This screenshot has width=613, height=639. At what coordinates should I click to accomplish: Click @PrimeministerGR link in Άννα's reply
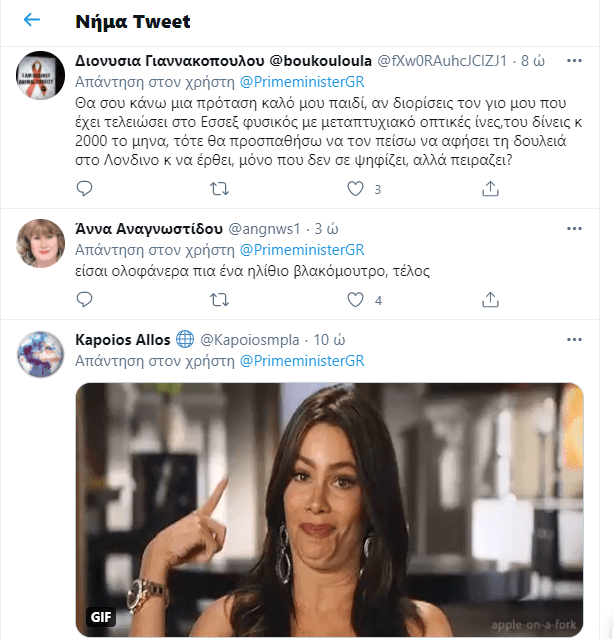[x=300, y=248]
